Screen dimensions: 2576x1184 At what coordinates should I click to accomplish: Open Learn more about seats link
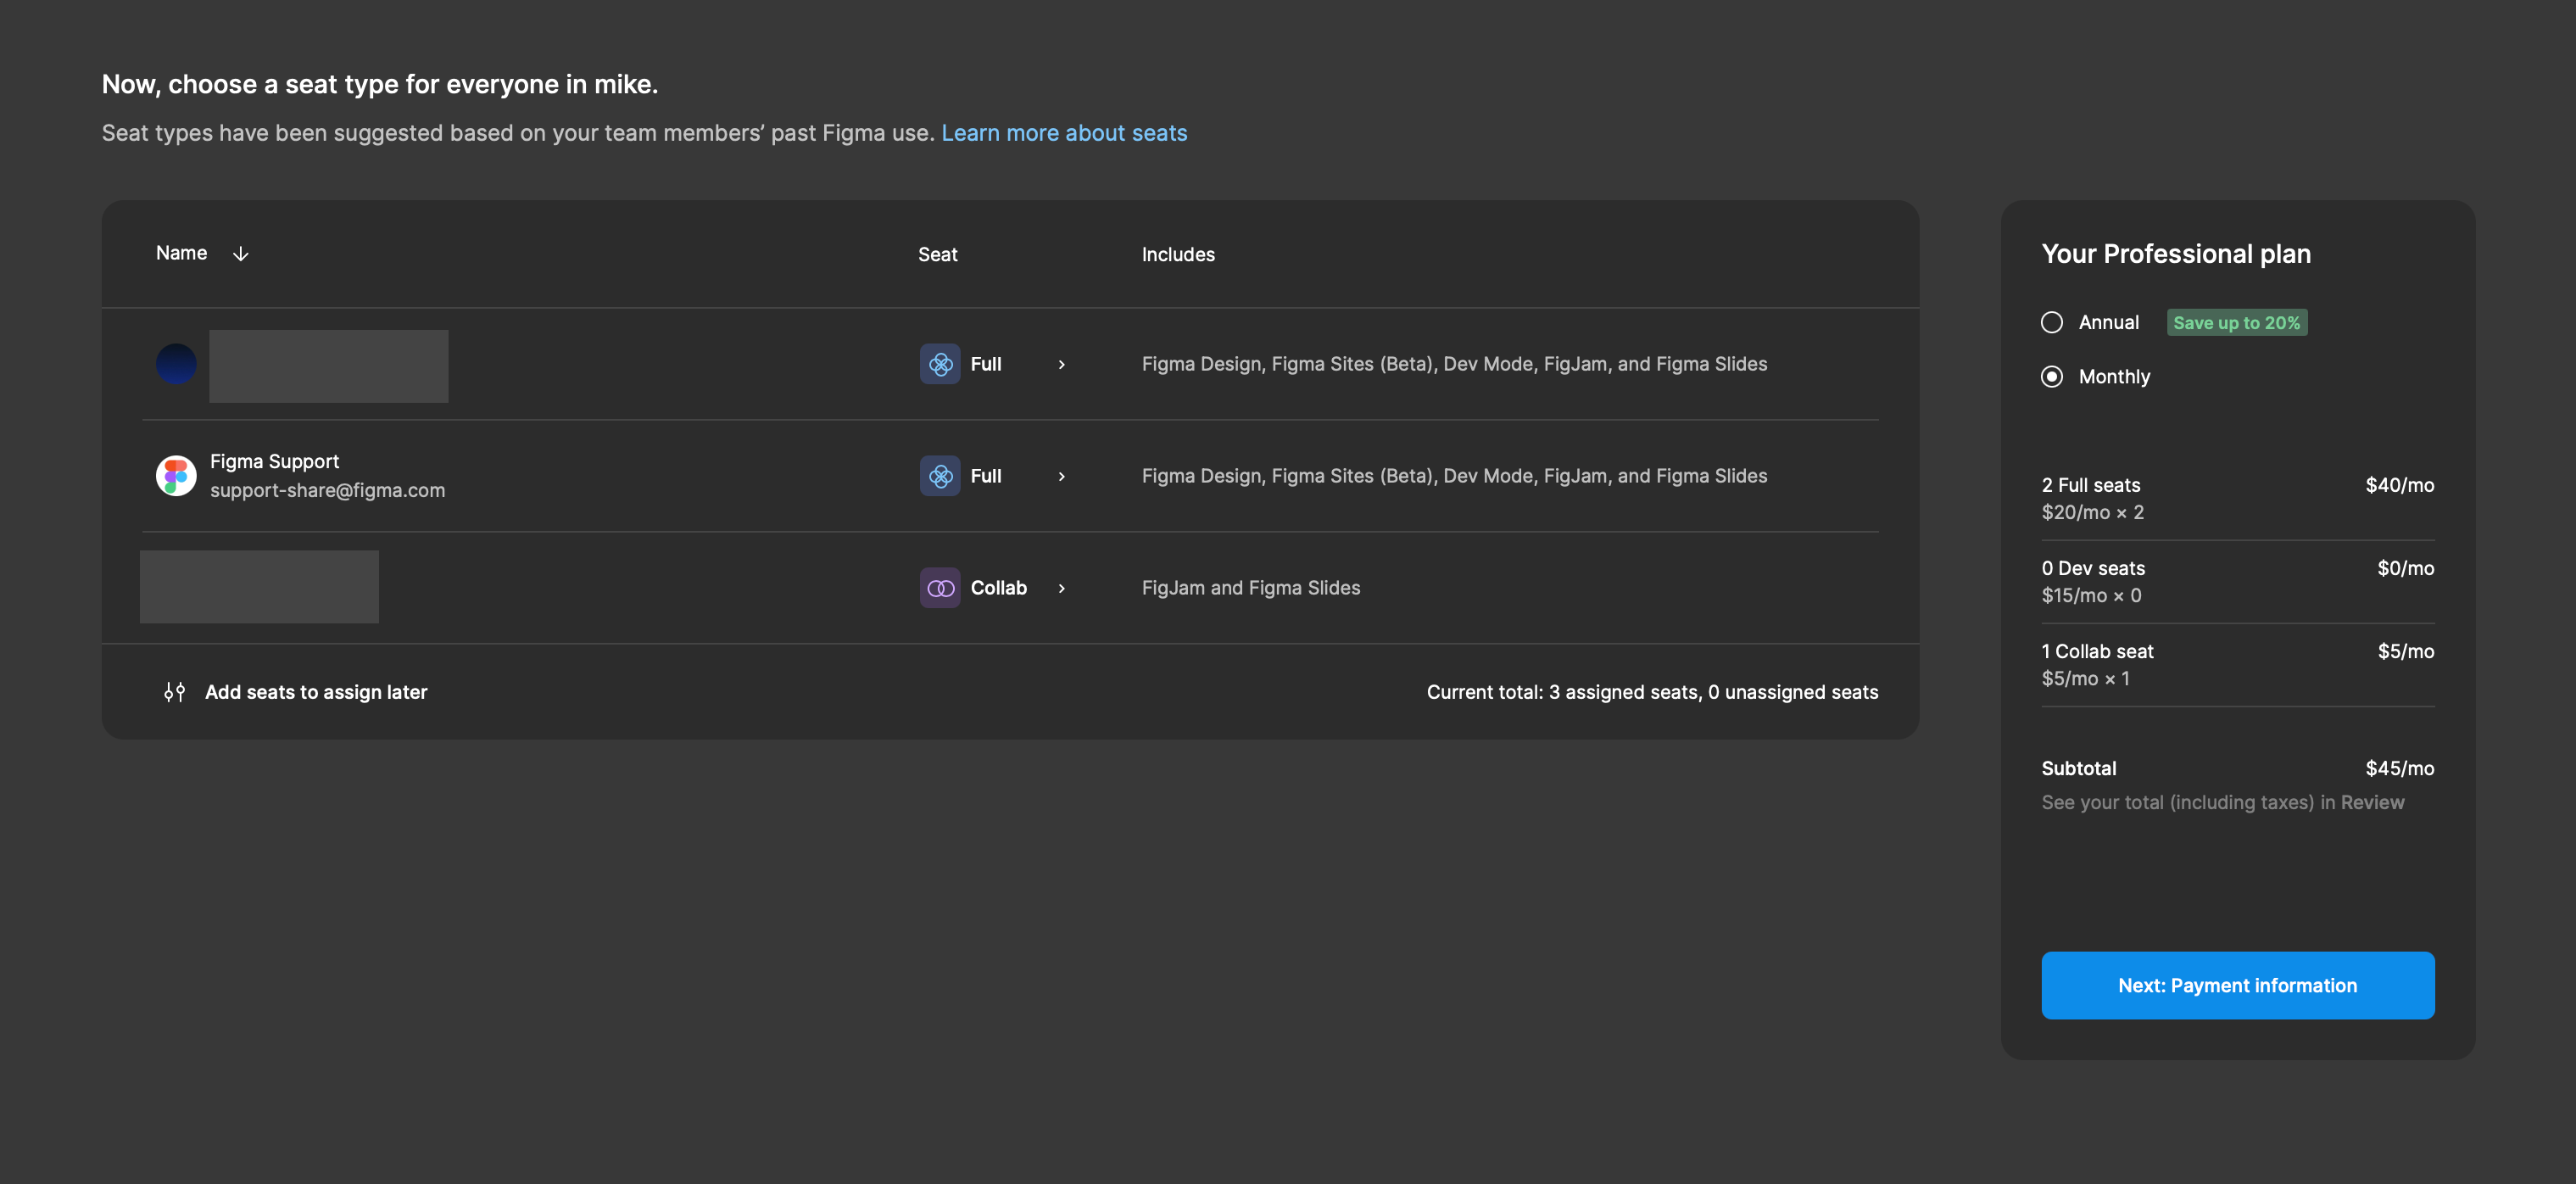(x=1064, y=133)
